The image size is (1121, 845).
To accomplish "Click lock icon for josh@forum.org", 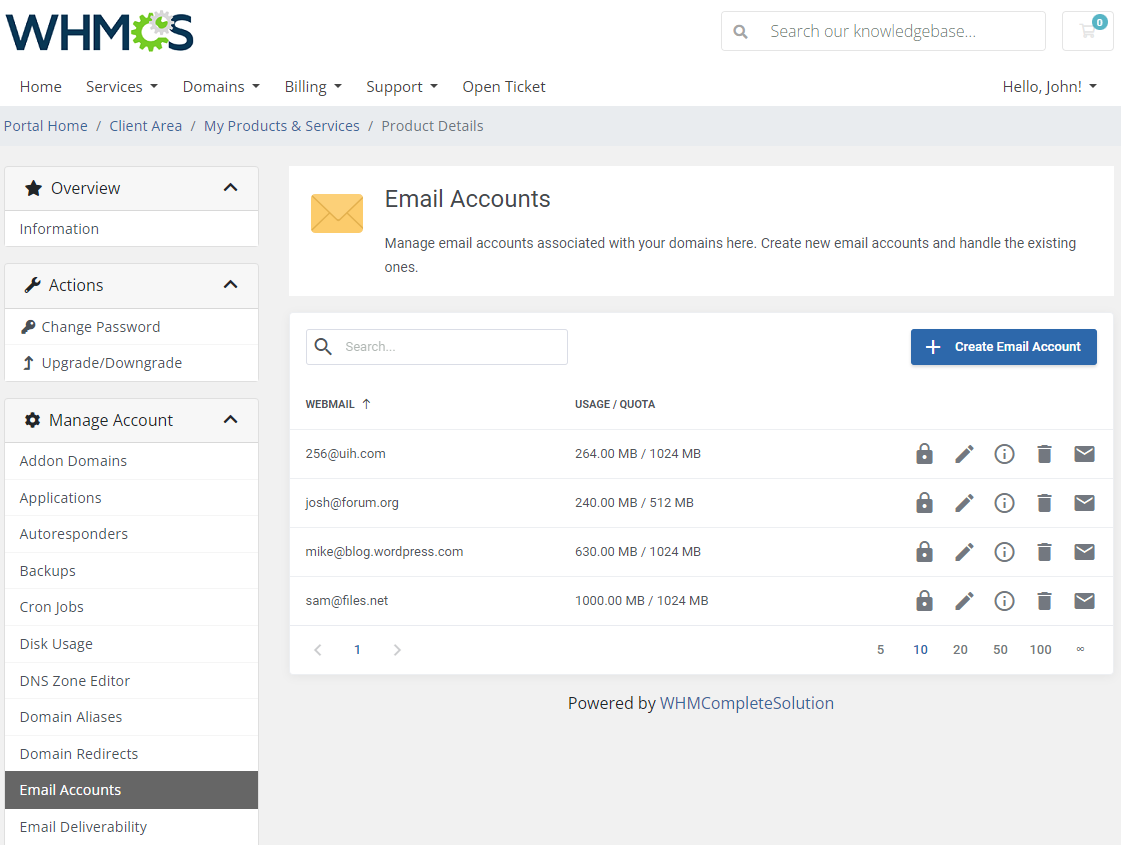I will click(x=924, y=503).
